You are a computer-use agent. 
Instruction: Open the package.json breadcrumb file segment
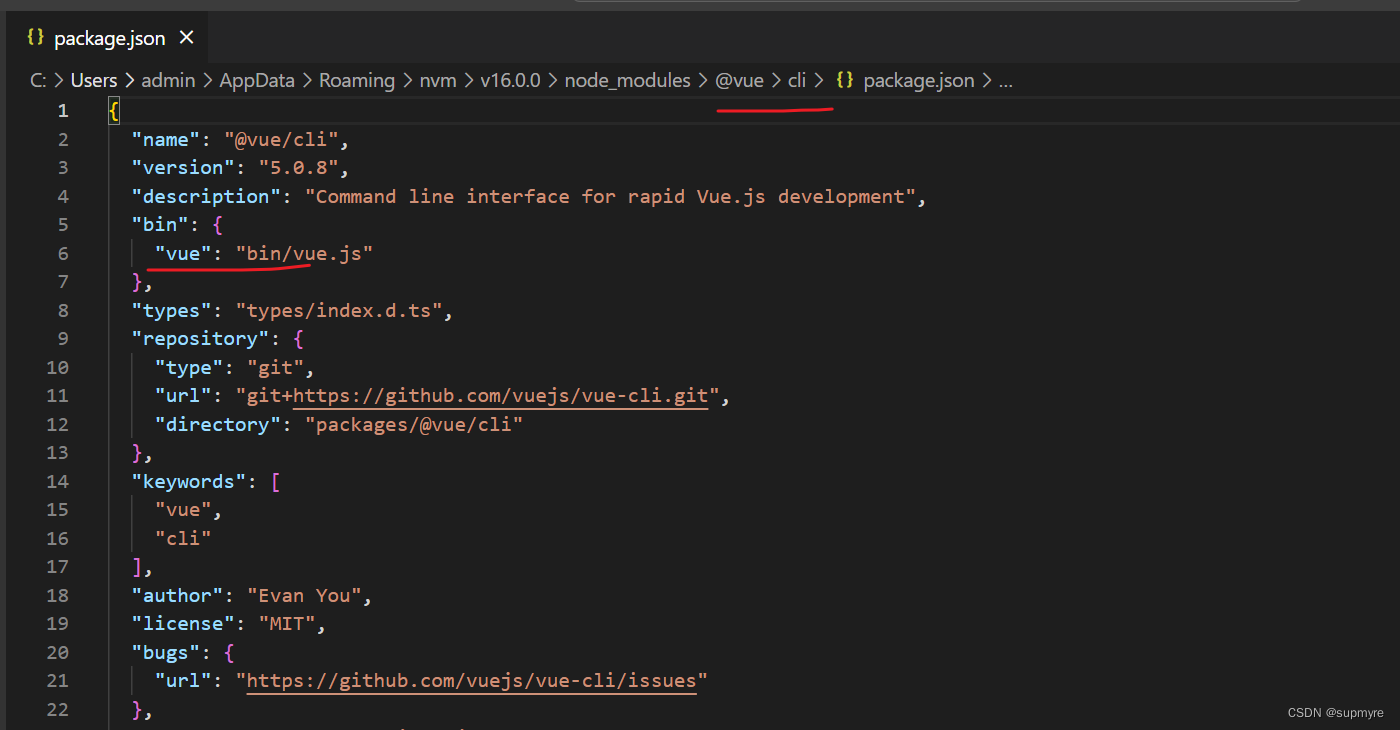coord(918,81)
